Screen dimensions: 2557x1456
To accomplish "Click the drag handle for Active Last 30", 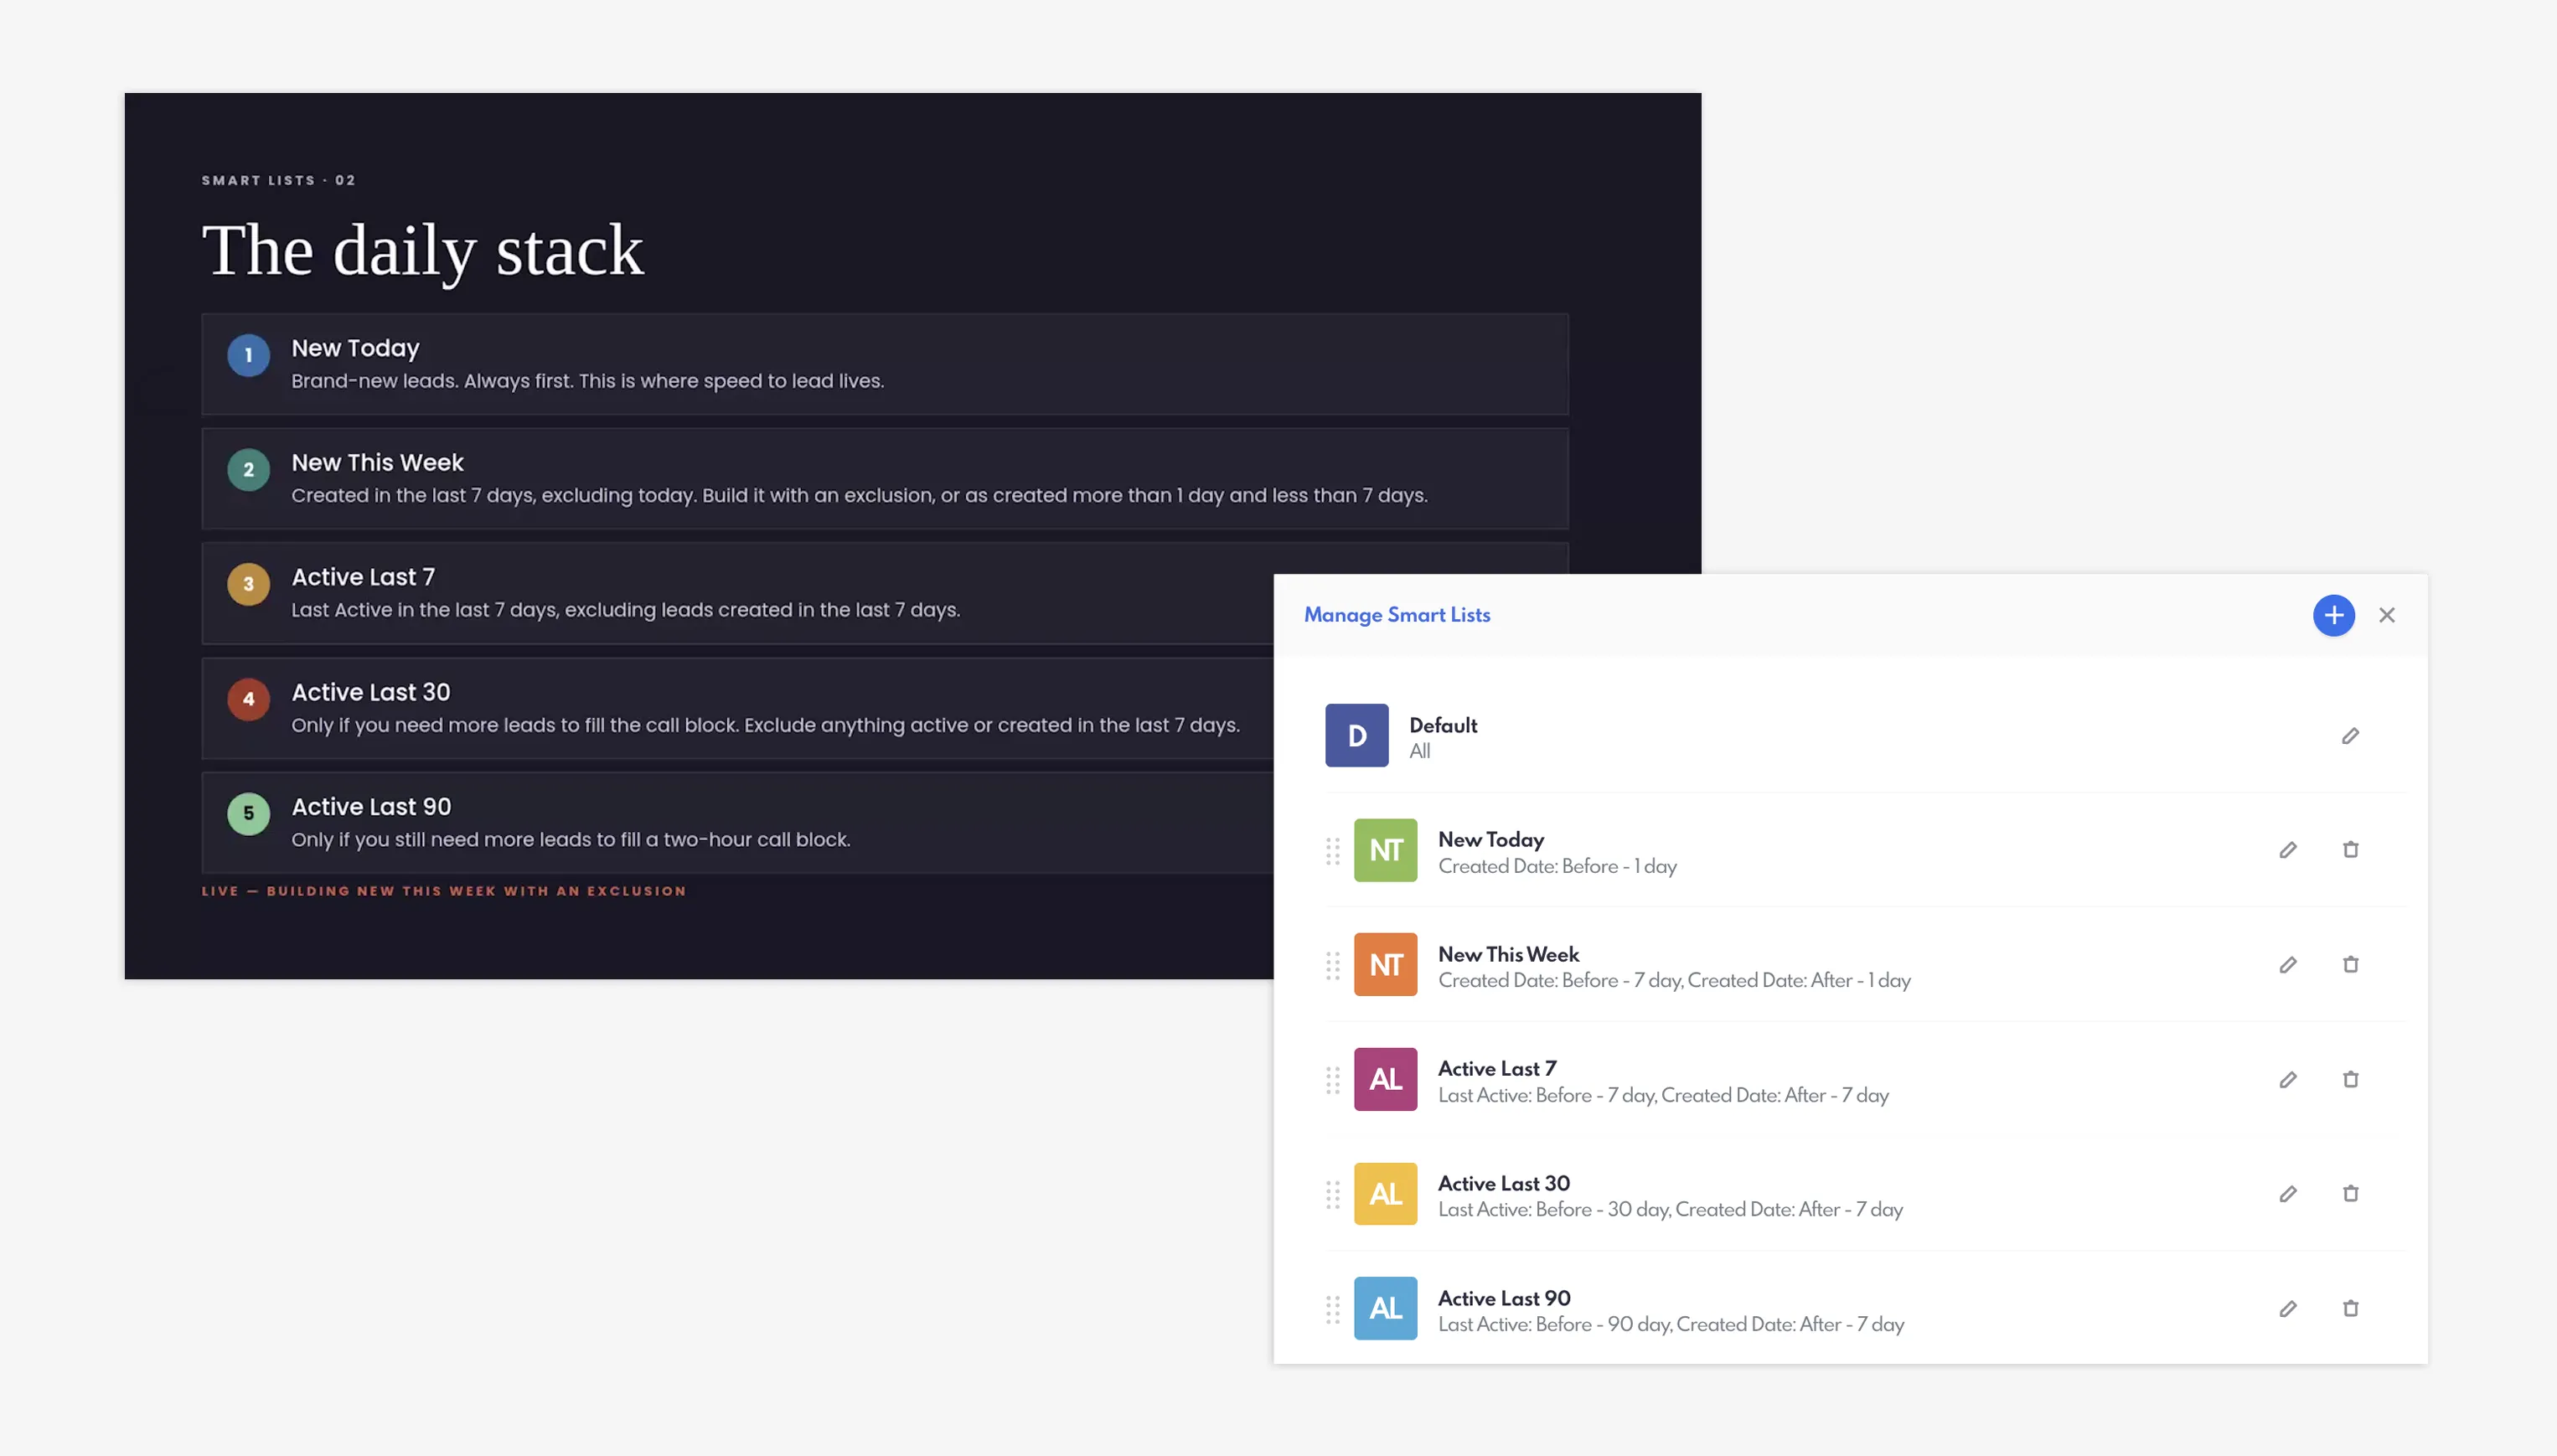I will pos(1332,1195).
